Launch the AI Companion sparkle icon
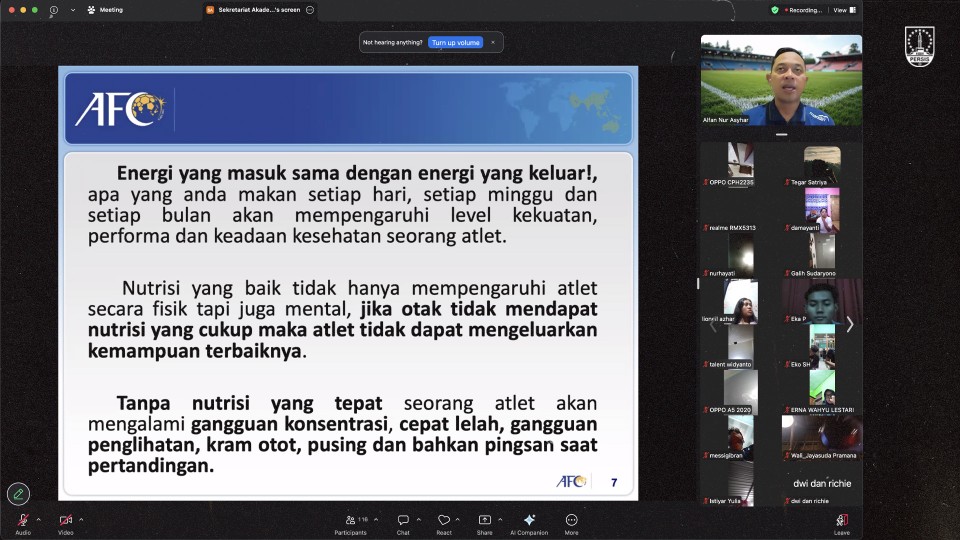Screen dimensions: 960x540 tap(530, 520)
